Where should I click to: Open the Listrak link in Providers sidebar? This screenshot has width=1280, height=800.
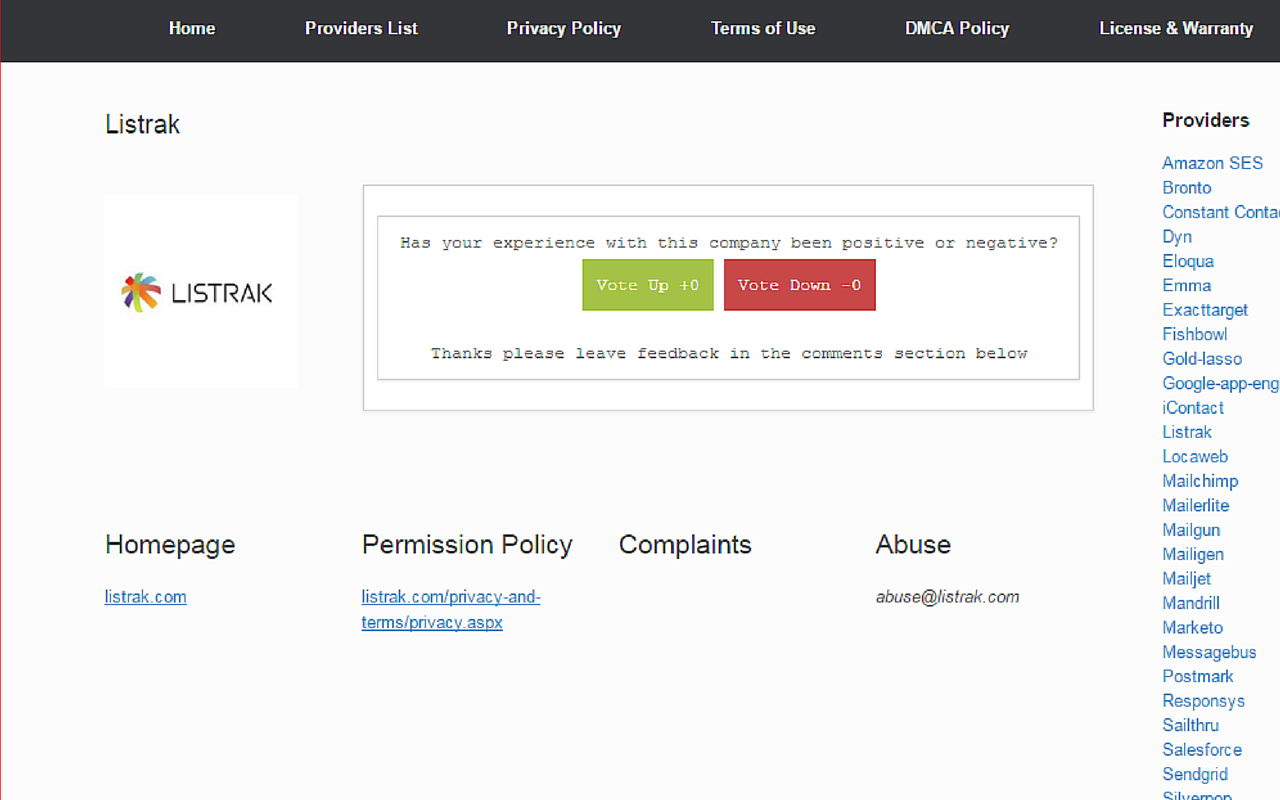pyautogui.click(x=1187, y=432)
